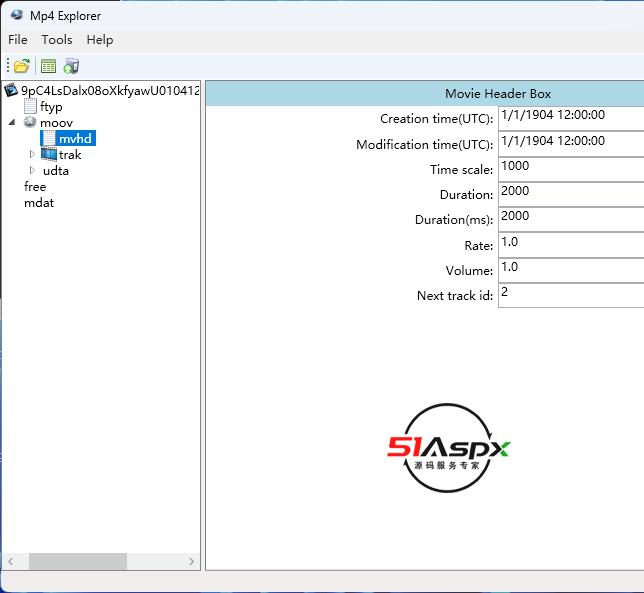Open the Help menu
644x593 pixels.
pos(100,40)
